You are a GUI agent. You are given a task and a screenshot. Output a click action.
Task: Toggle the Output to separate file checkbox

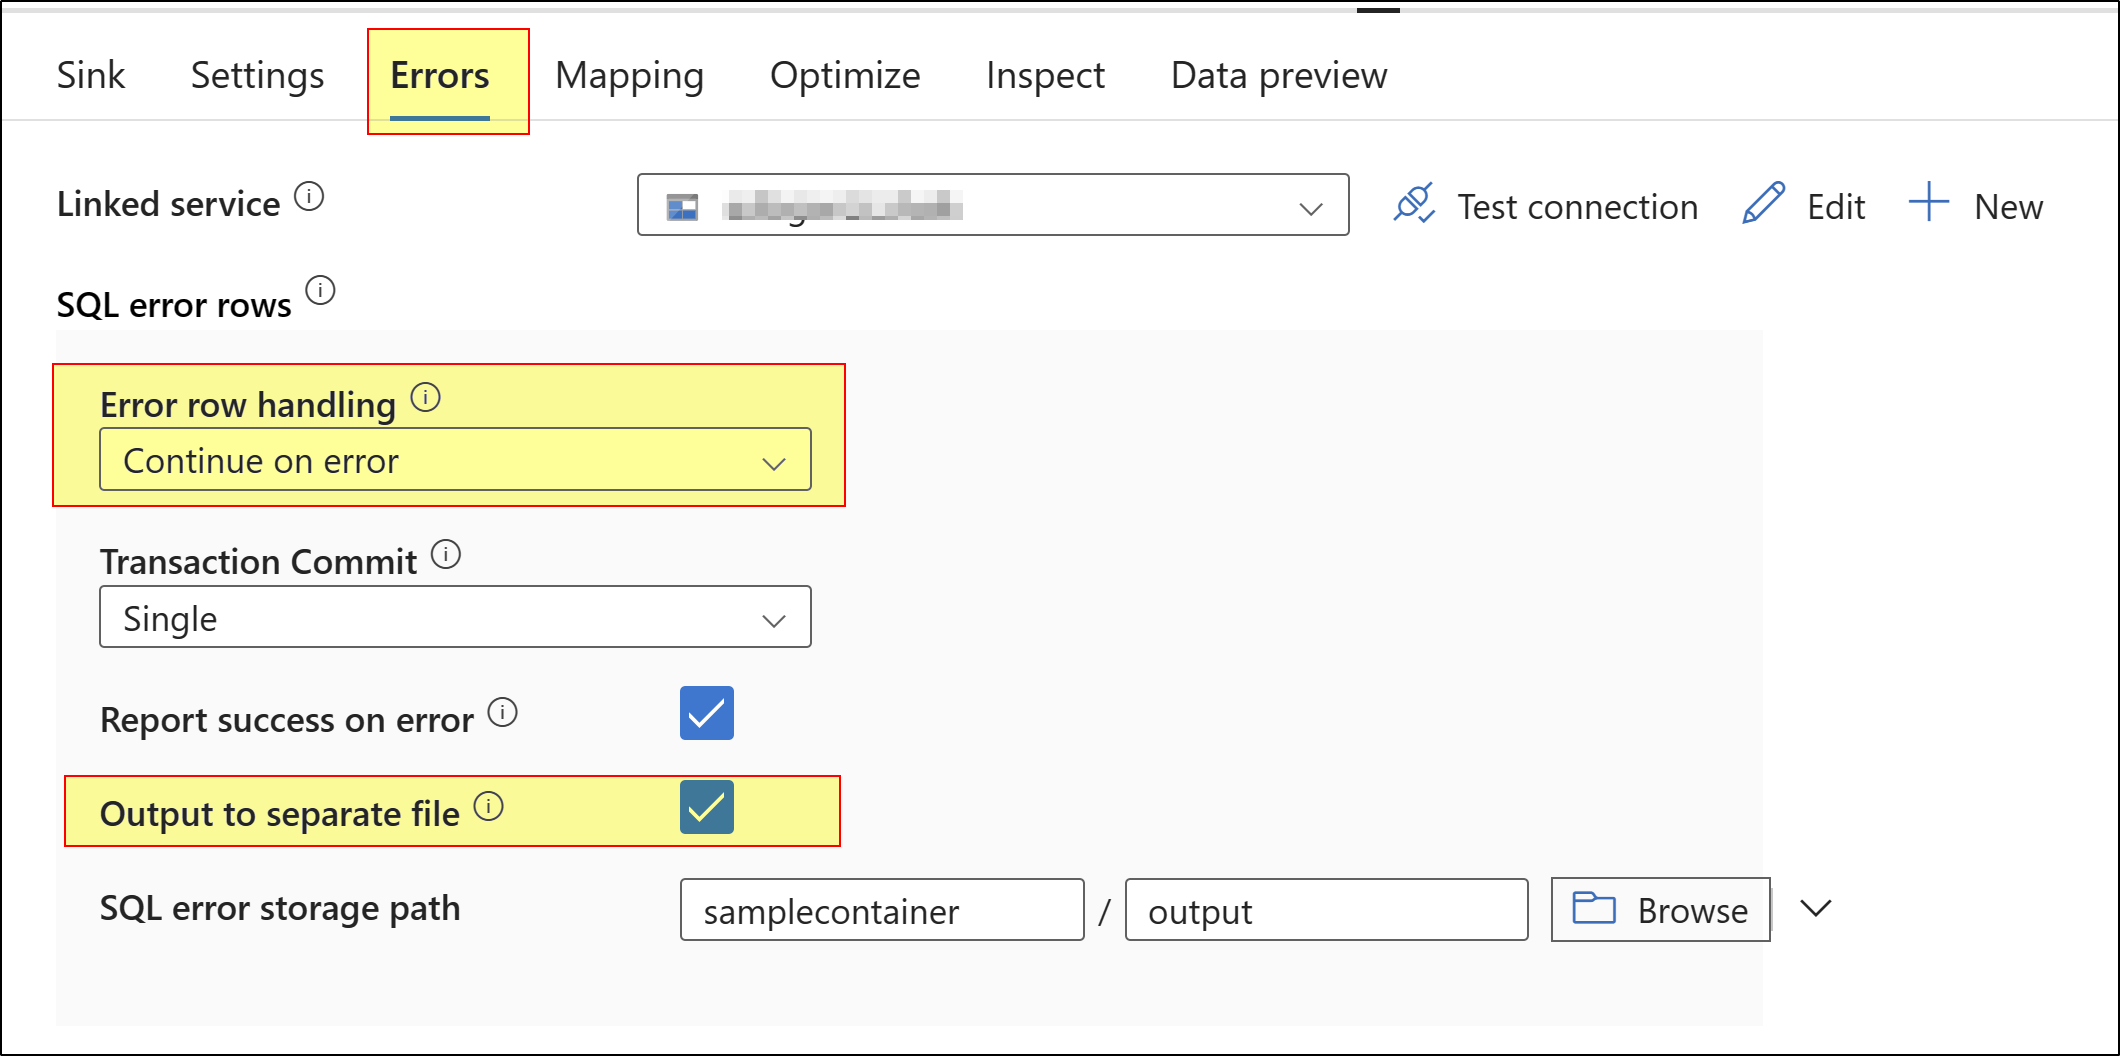(706, 807)
